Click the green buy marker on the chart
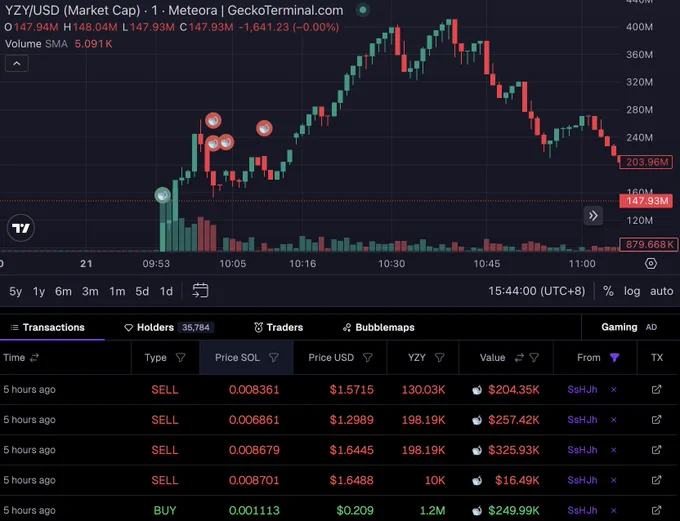680x521 pixels. 163,195
